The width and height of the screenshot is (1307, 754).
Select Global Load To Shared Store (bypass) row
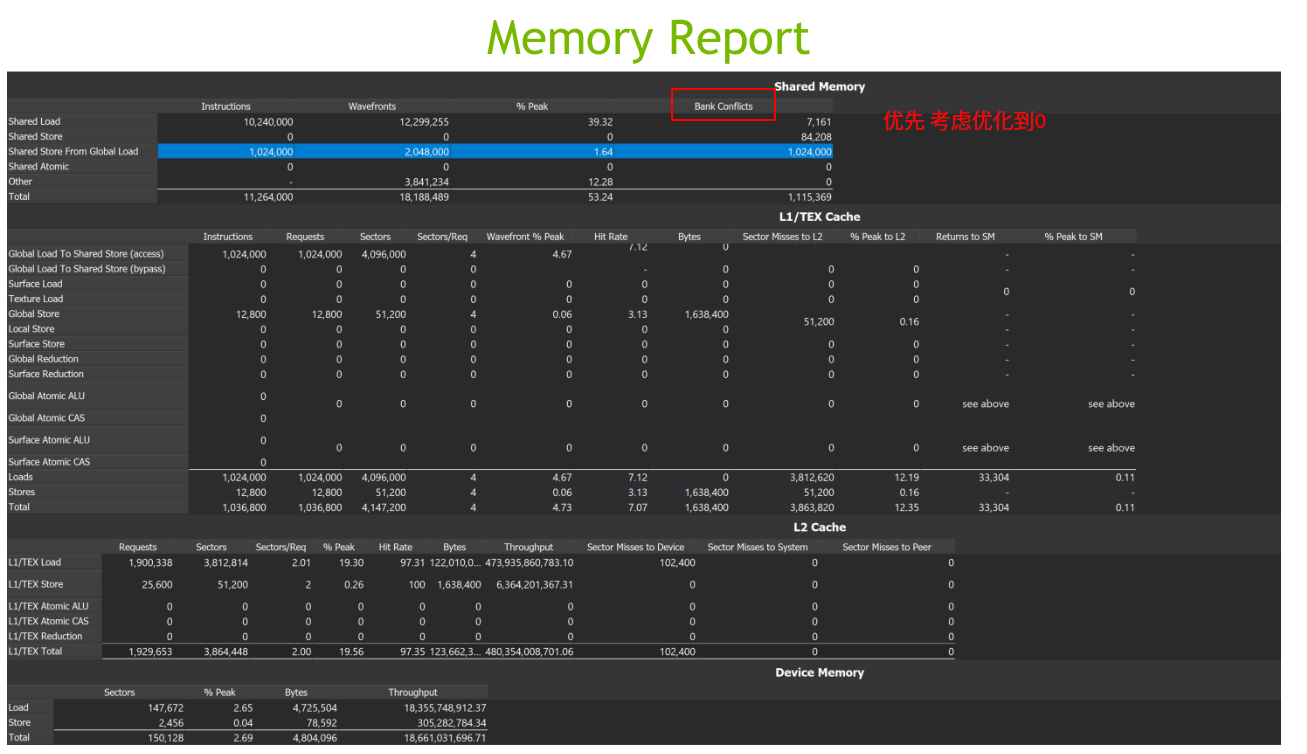point(87,269)
